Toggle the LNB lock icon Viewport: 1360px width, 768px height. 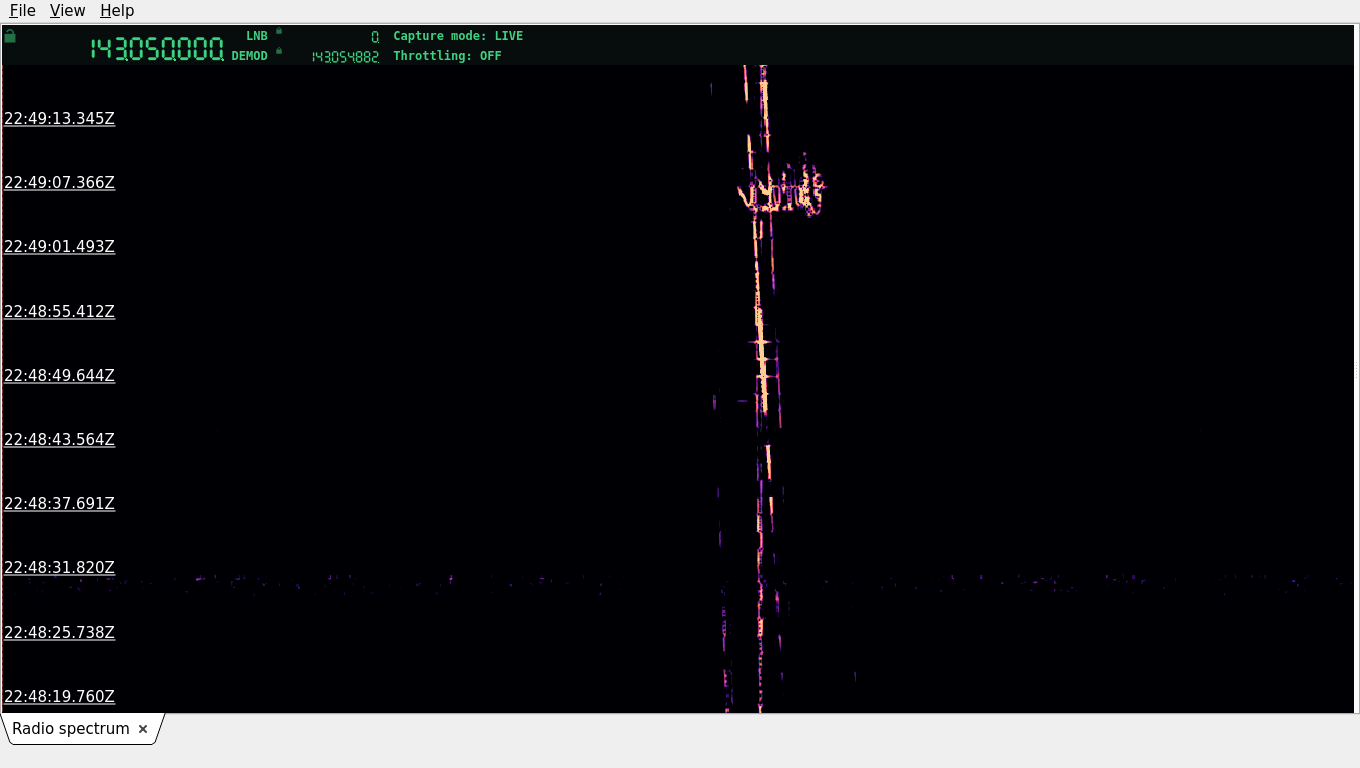(x=279, y=31)
